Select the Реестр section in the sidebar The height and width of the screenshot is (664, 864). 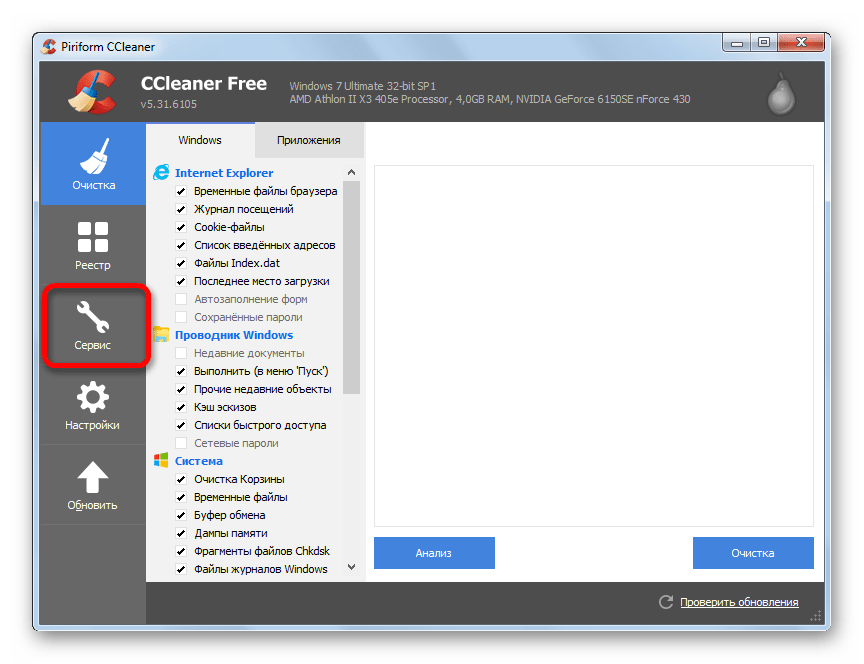coord(92,245)
